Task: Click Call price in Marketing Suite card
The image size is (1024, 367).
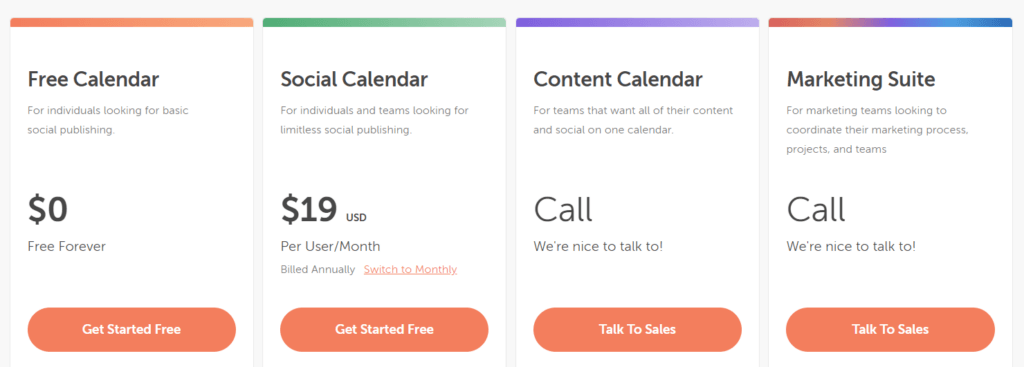Action: tap(816, 210)
